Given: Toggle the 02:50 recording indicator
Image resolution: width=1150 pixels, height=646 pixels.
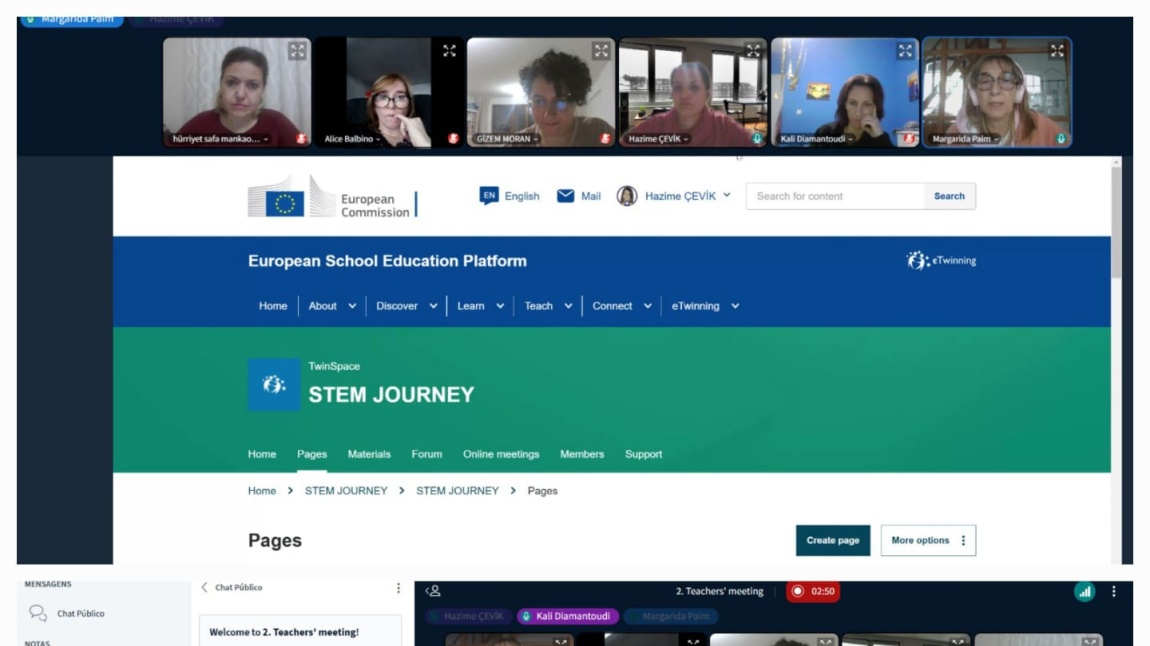Looking at the screenshot, I should point(812,592).
